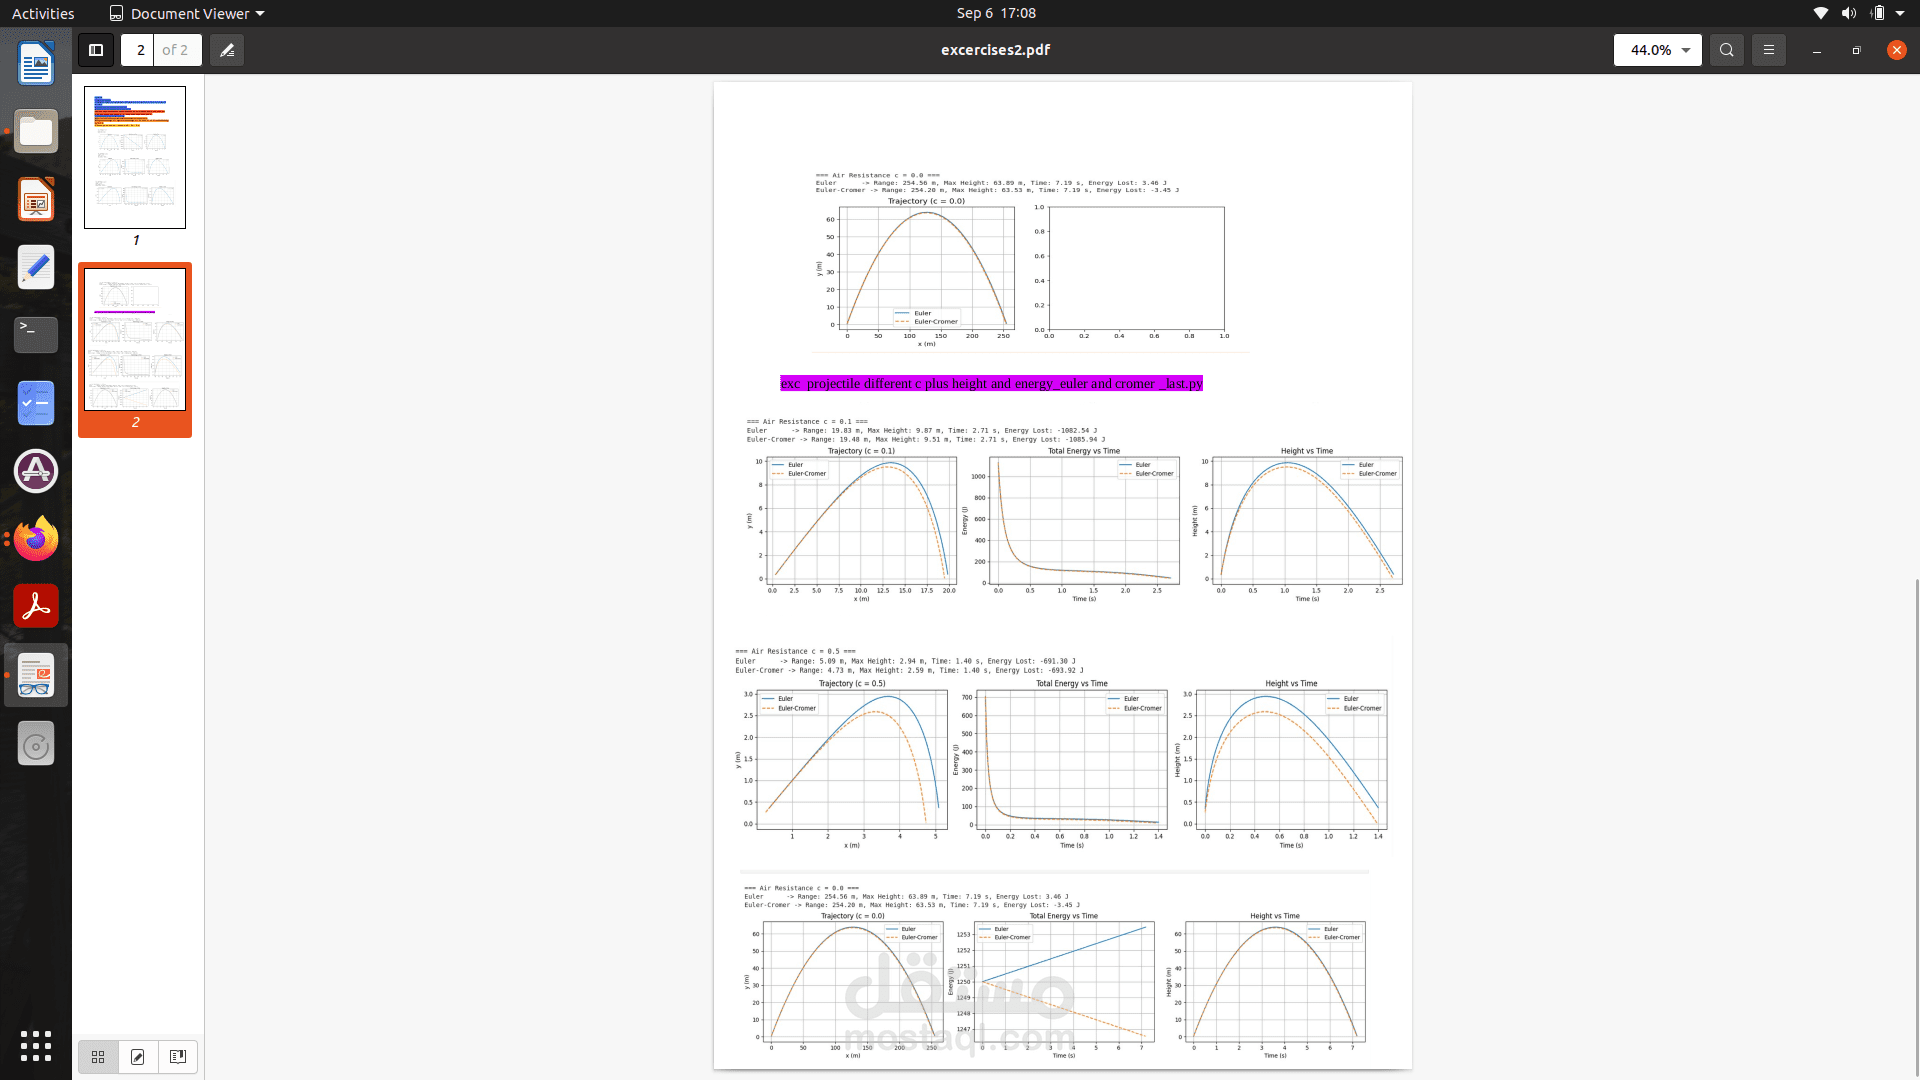Image resolution: width=1920 pixels, height=1080 pixels.
Task: Launch Firefox from the dock
Action: [36, 539]
